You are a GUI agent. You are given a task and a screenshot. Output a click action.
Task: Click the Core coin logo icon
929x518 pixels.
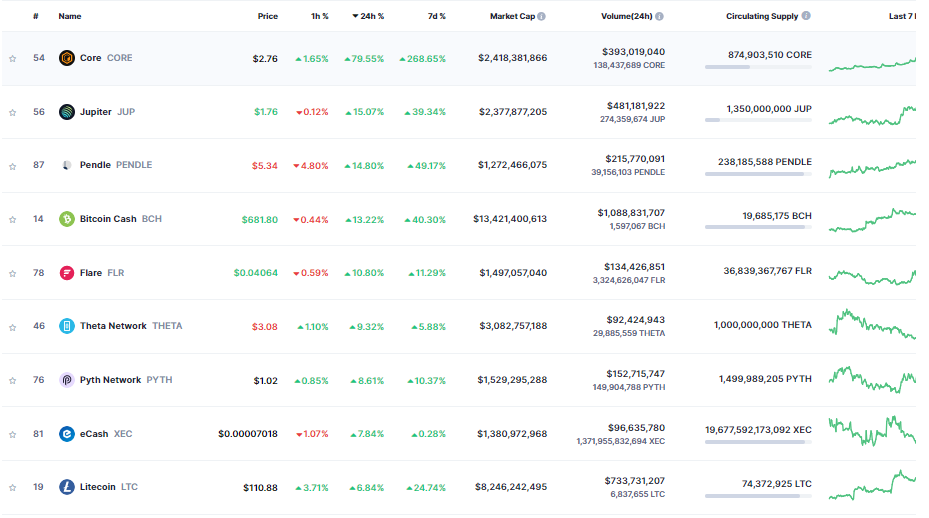(x=67, y=58)
